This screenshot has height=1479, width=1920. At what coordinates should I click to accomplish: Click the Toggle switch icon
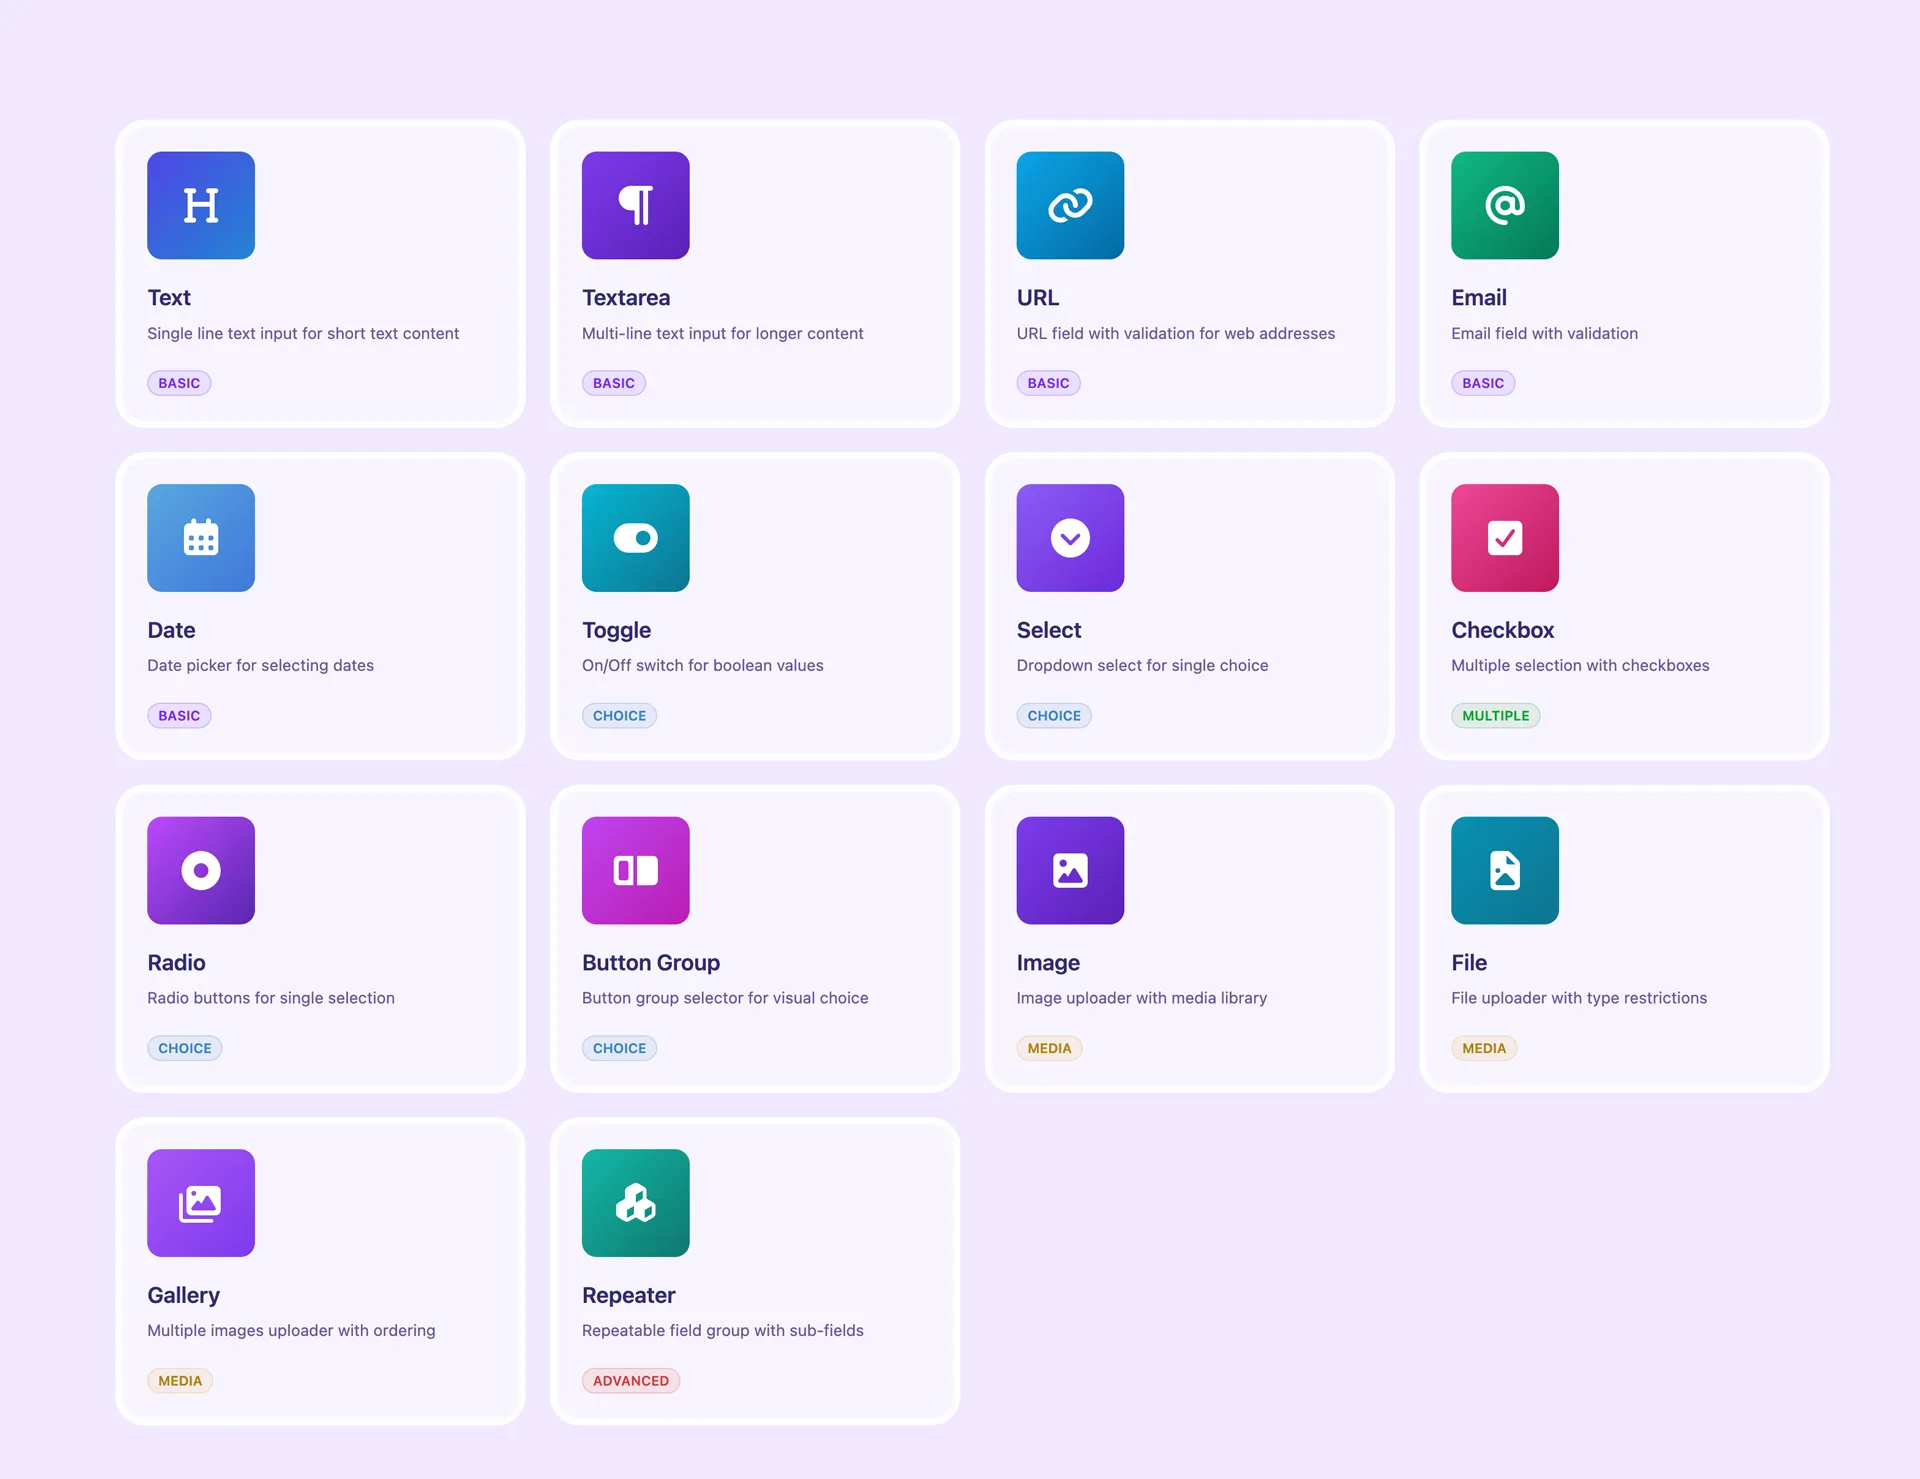click(635, 538)
